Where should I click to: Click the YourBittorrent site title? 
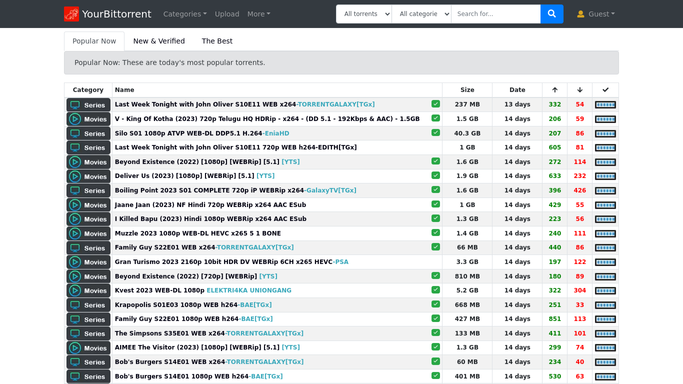(116, 14)
